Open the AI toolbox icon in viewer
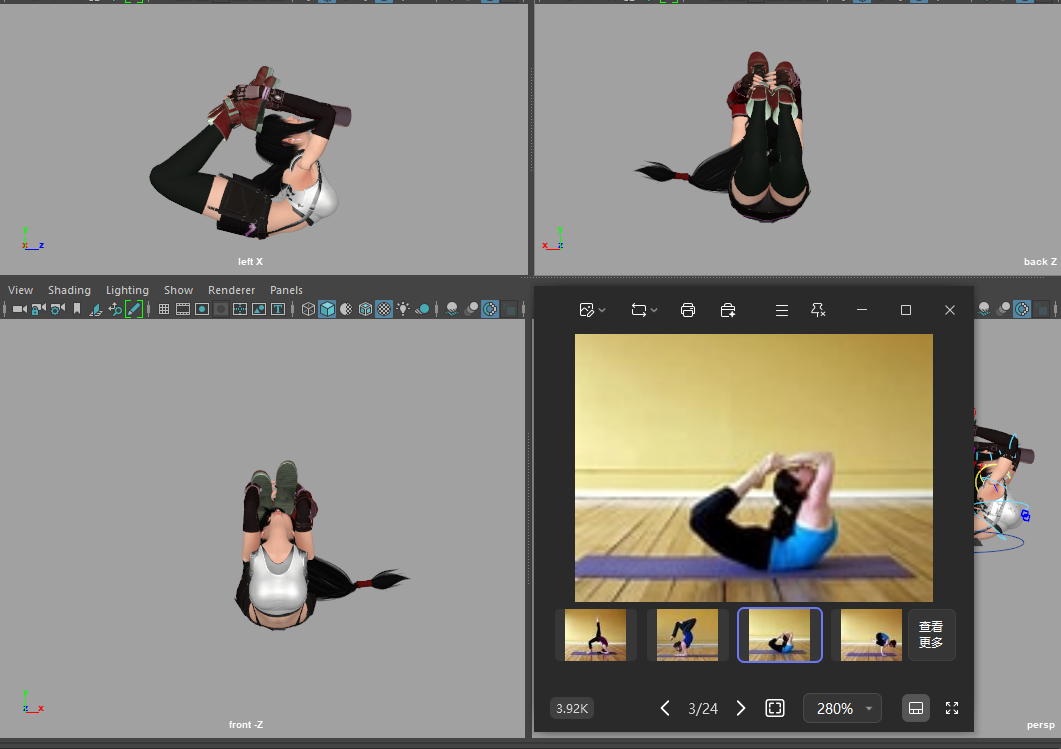1061x749 pixels. 728,310
